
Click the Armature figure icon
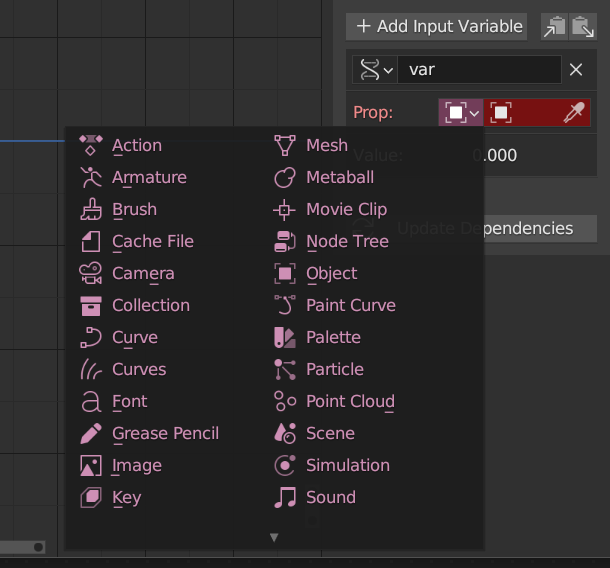coord(91,177)
